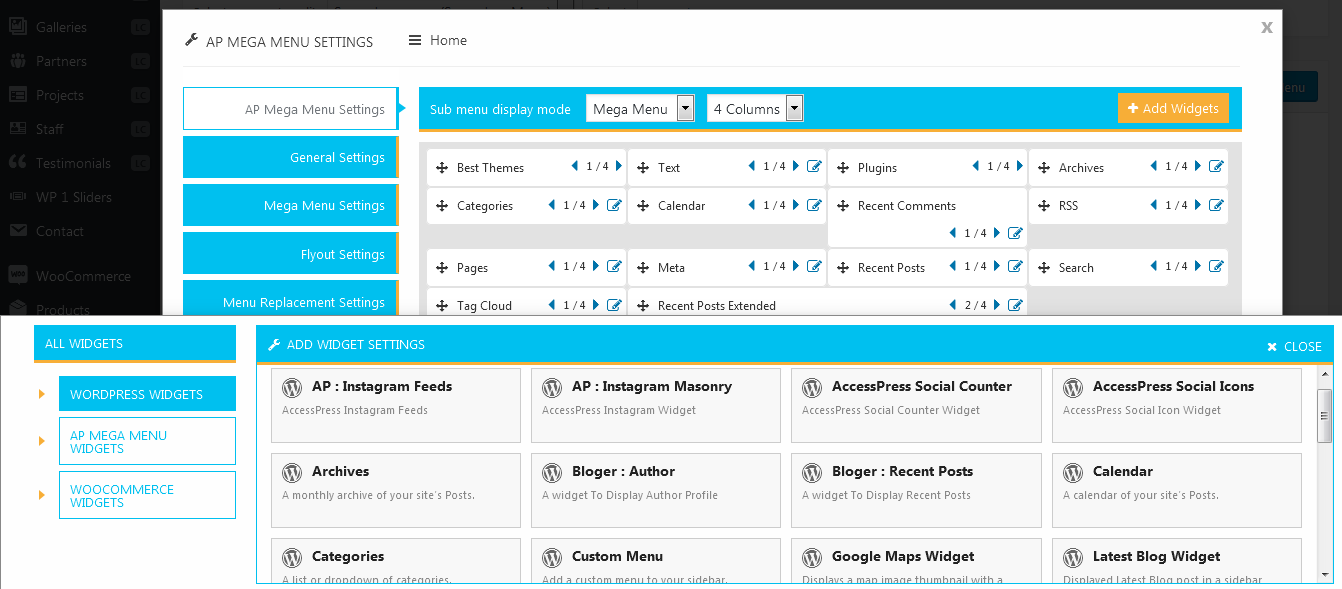
Task: Decrease column width of Plugins widget
Action: coord(976,167)
